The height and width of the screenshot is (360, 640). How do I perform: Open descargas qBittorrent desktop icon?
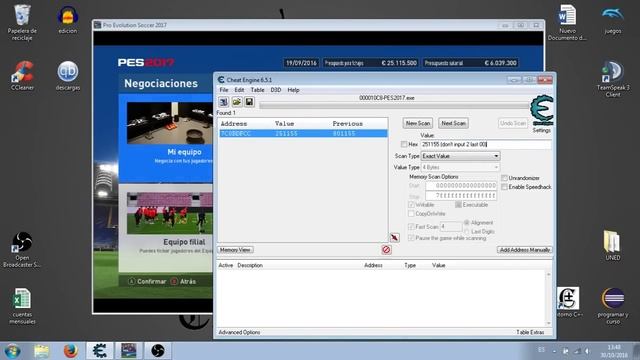68,76
